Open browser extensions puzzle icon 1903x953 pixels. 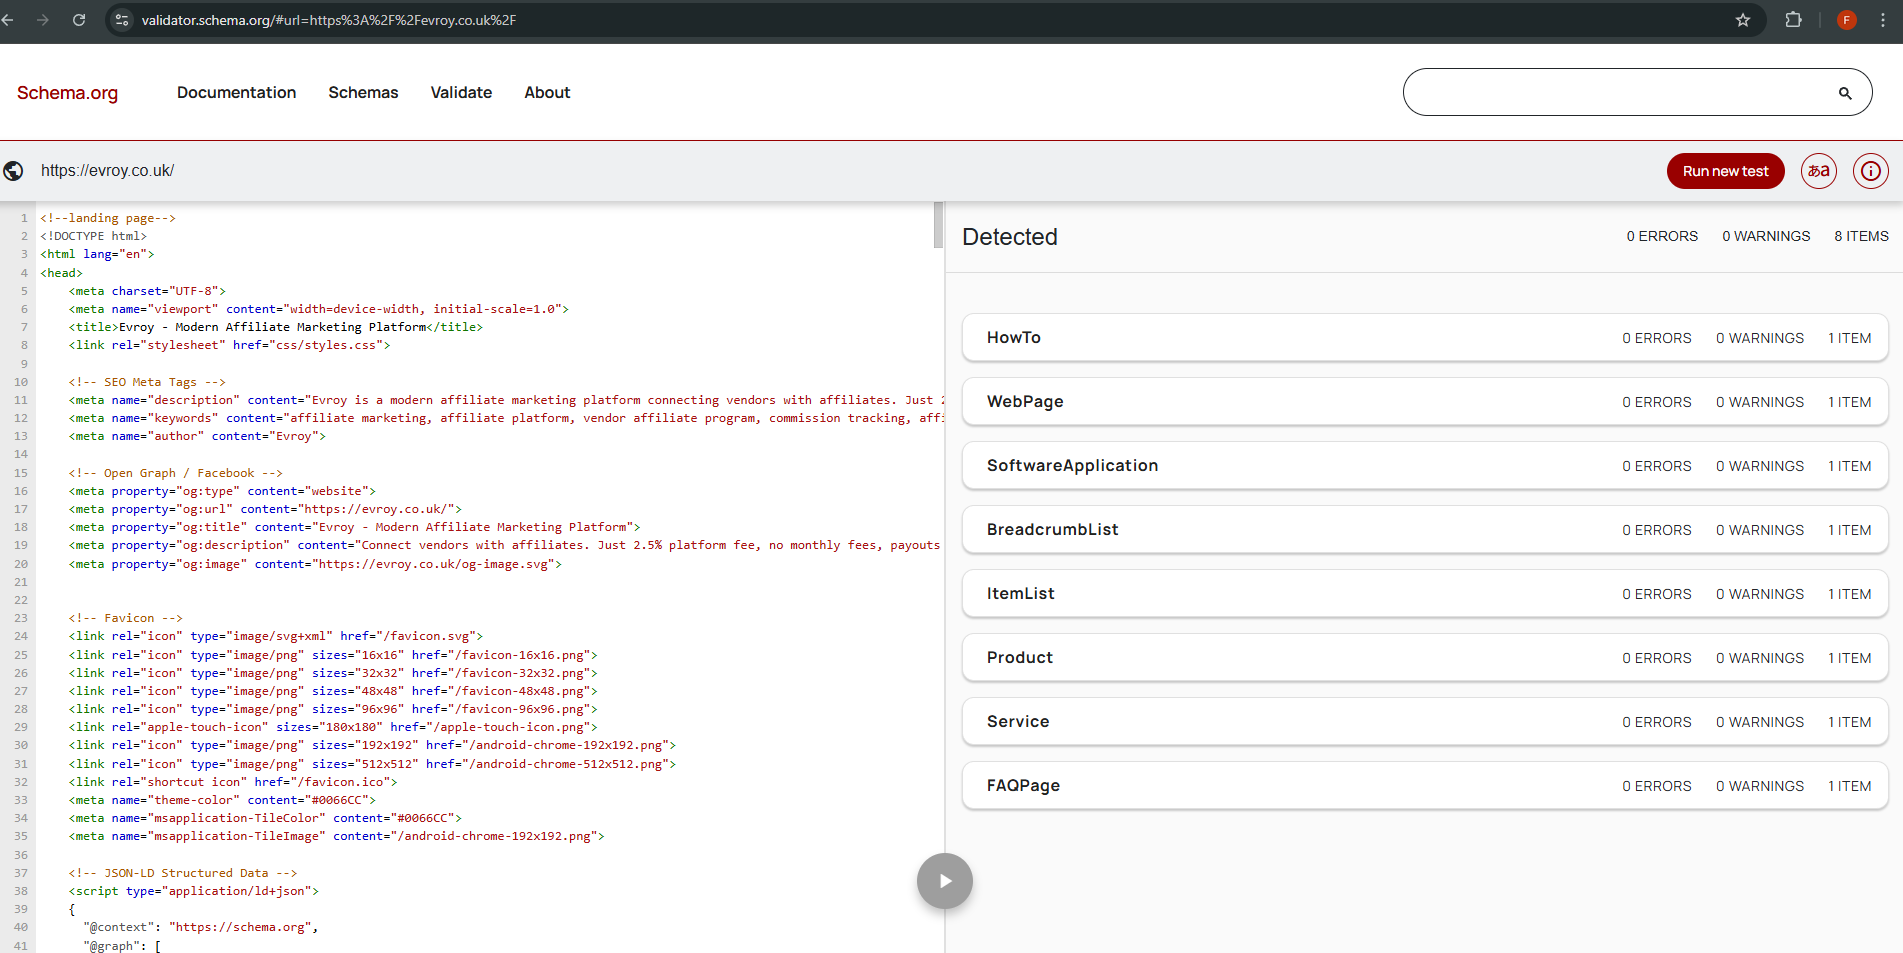[1793, 19]
